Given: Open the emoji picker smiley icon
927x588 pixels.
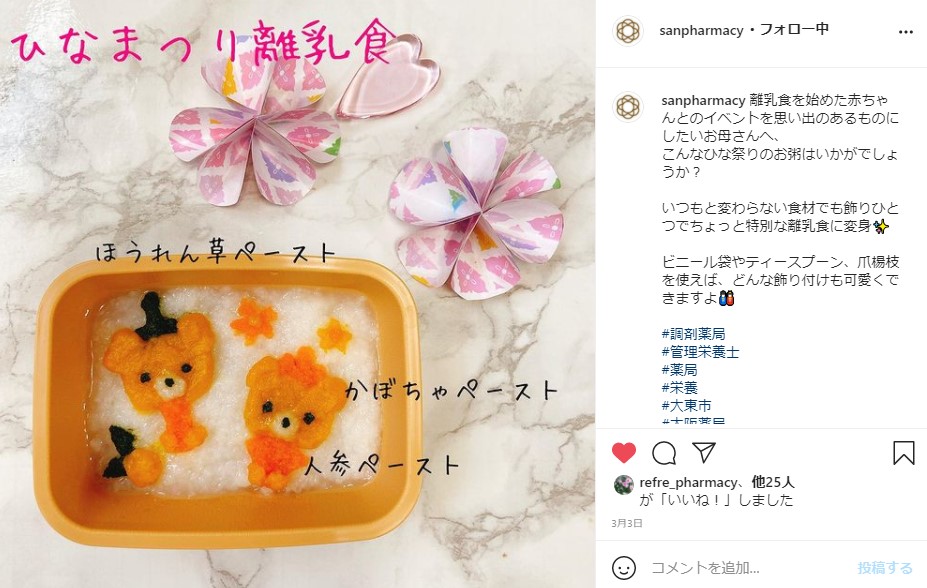Looking at the screenshot, I should coord(624,568).
